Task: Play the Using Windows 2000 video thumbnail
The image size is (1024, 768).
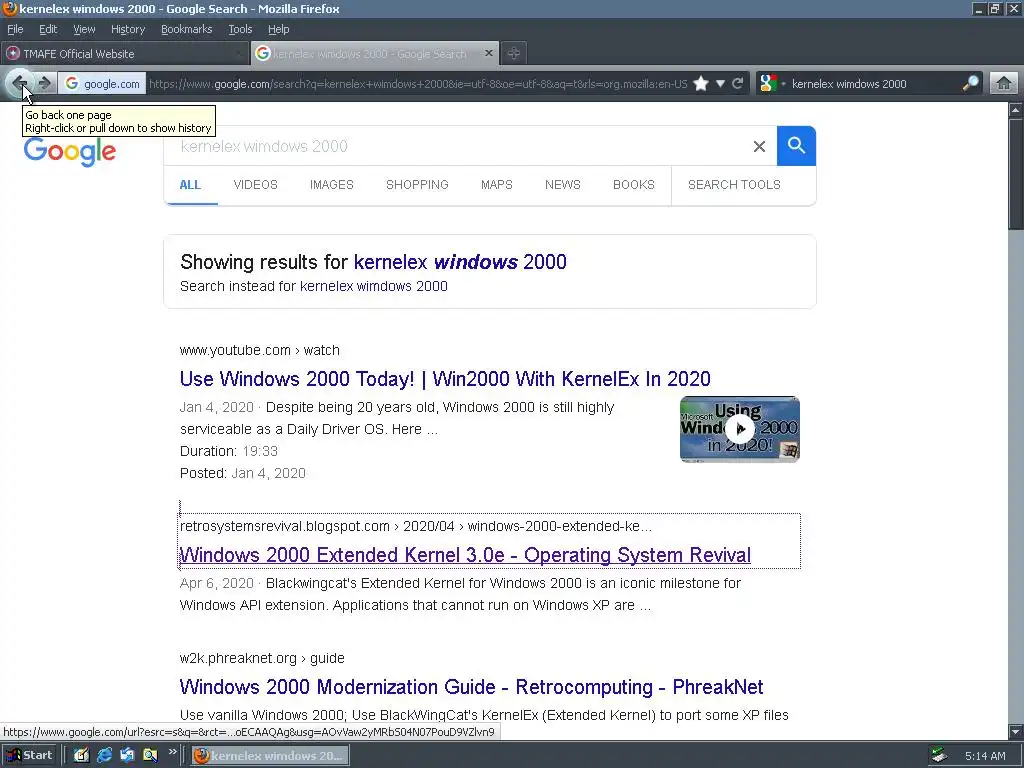Action: click(x=739, y=429)
